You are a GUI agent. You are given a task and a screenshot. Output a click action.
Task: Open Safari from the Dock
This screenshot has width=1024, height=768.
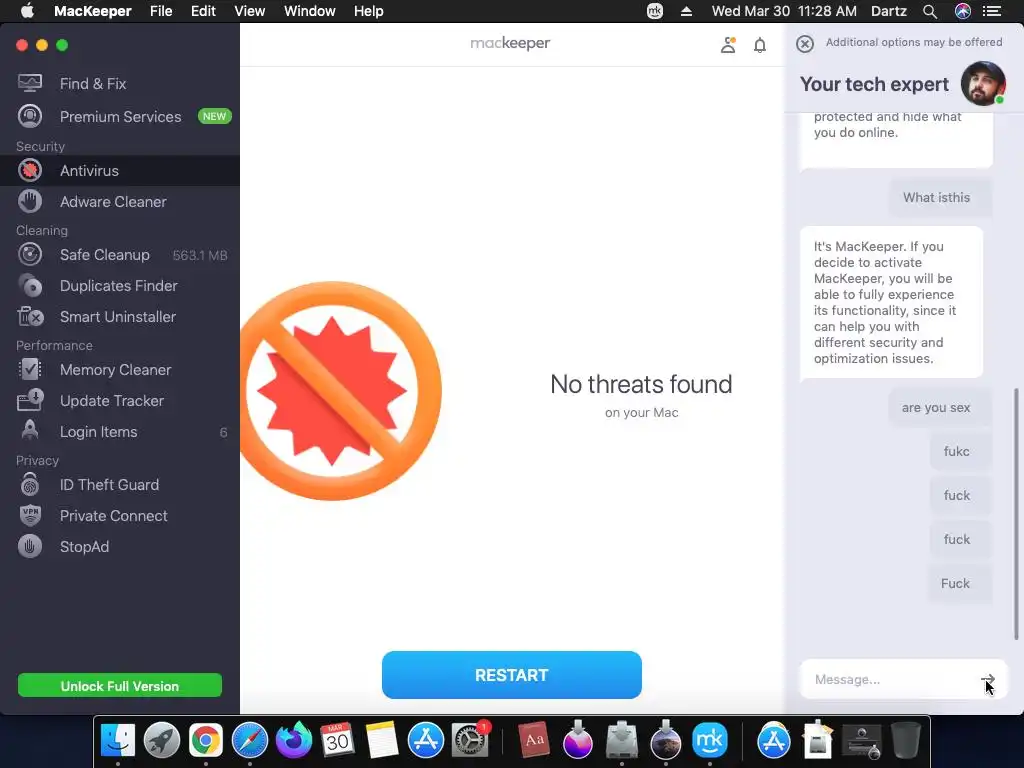[250, 741]
